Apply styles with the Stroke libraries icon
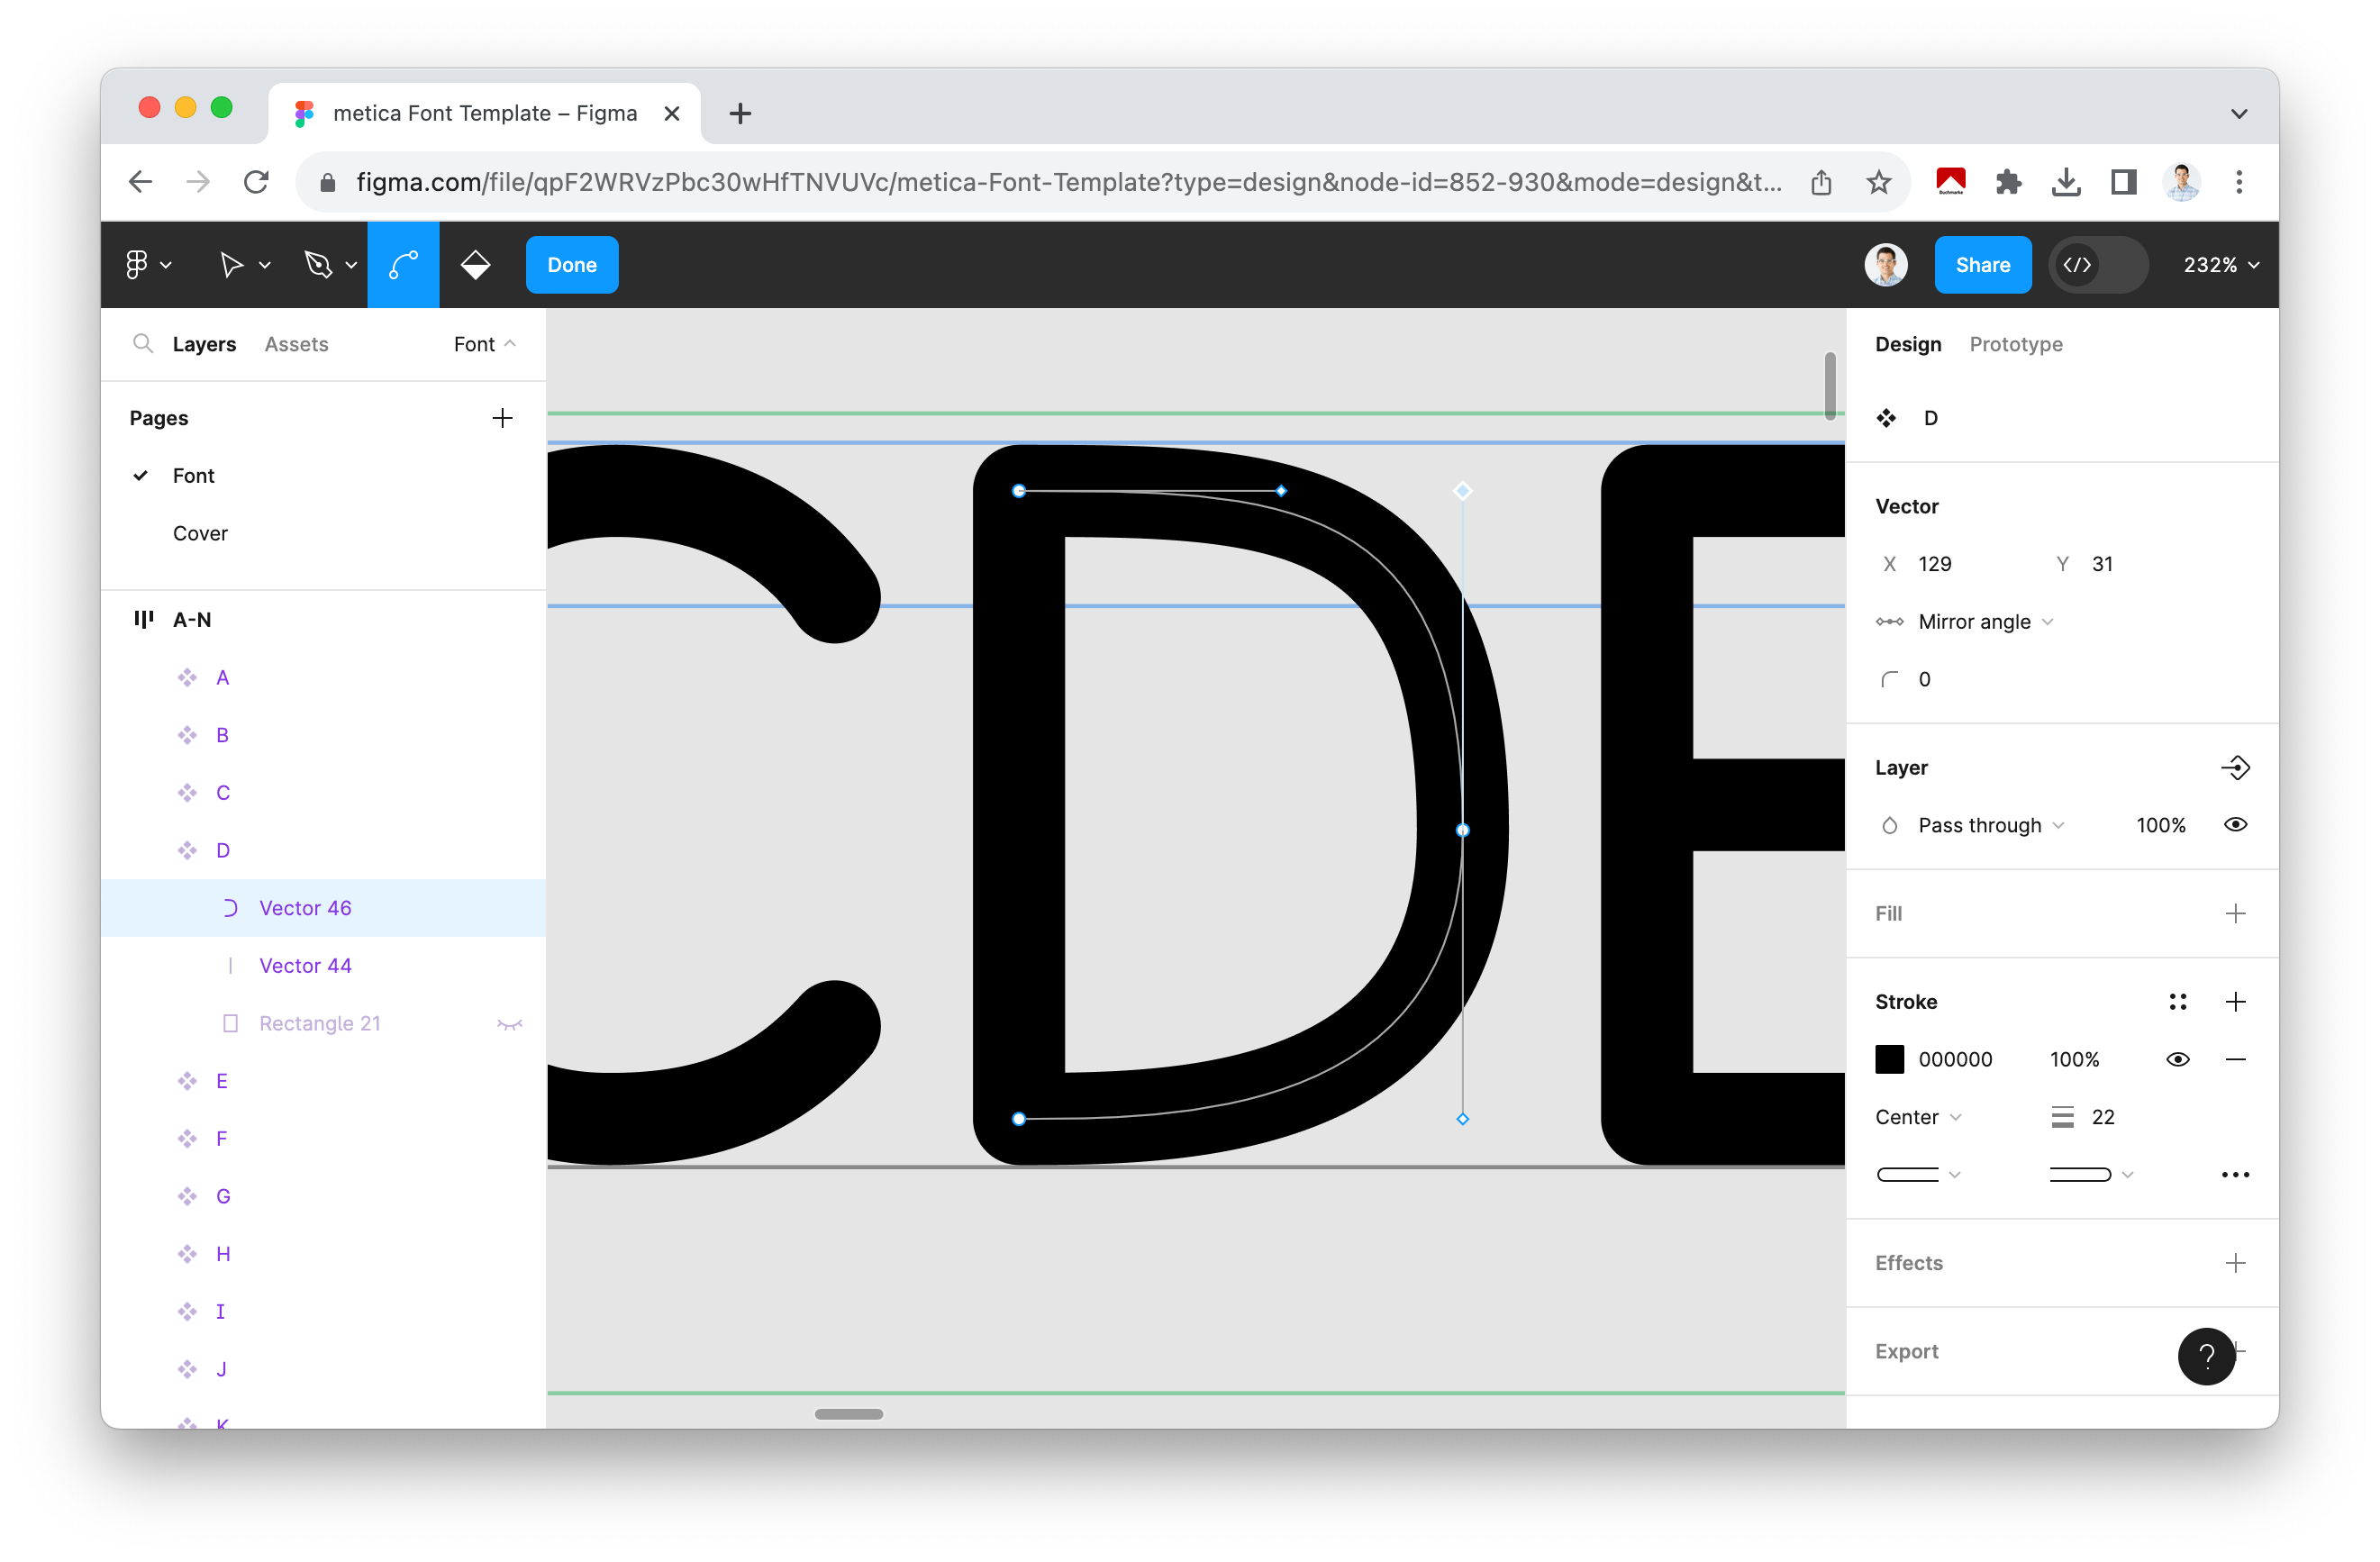The width and height of the screenshot is (2380, 1562). [x=2180, y=1001]
